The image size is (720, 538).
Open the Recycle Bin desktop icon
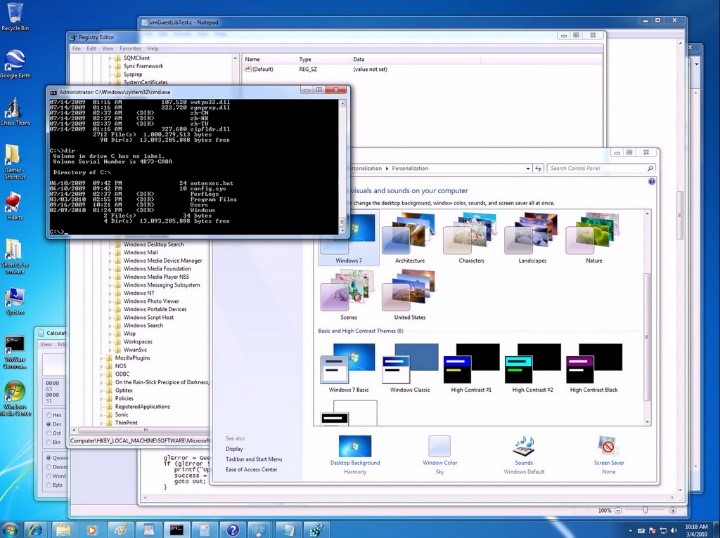15,16
